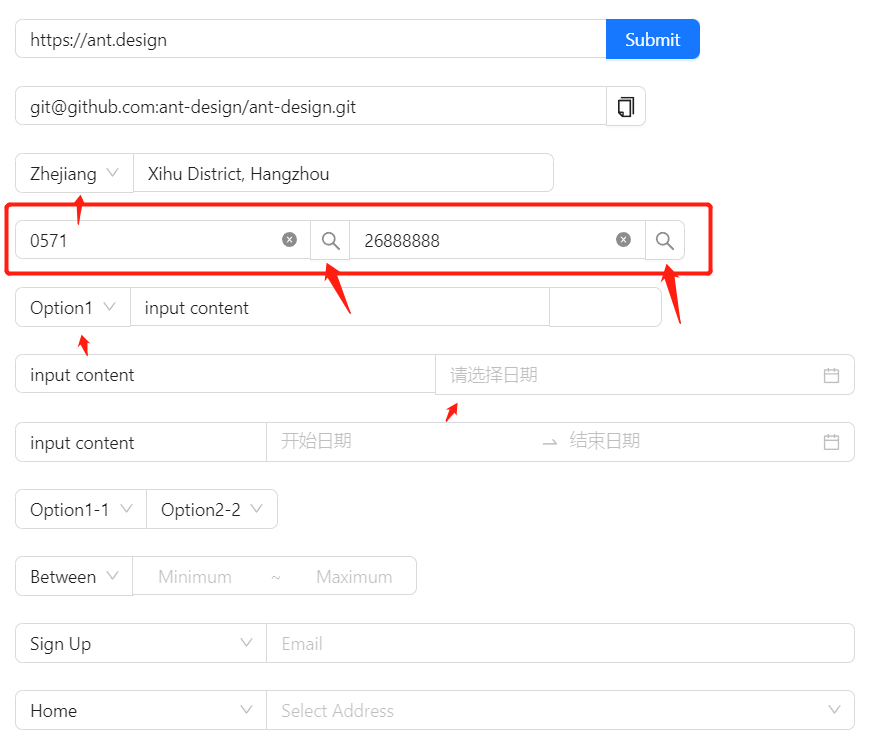Screen dimensions: 875x745
Task: Focus the git@github.com repository field
Action: [311, 106]
